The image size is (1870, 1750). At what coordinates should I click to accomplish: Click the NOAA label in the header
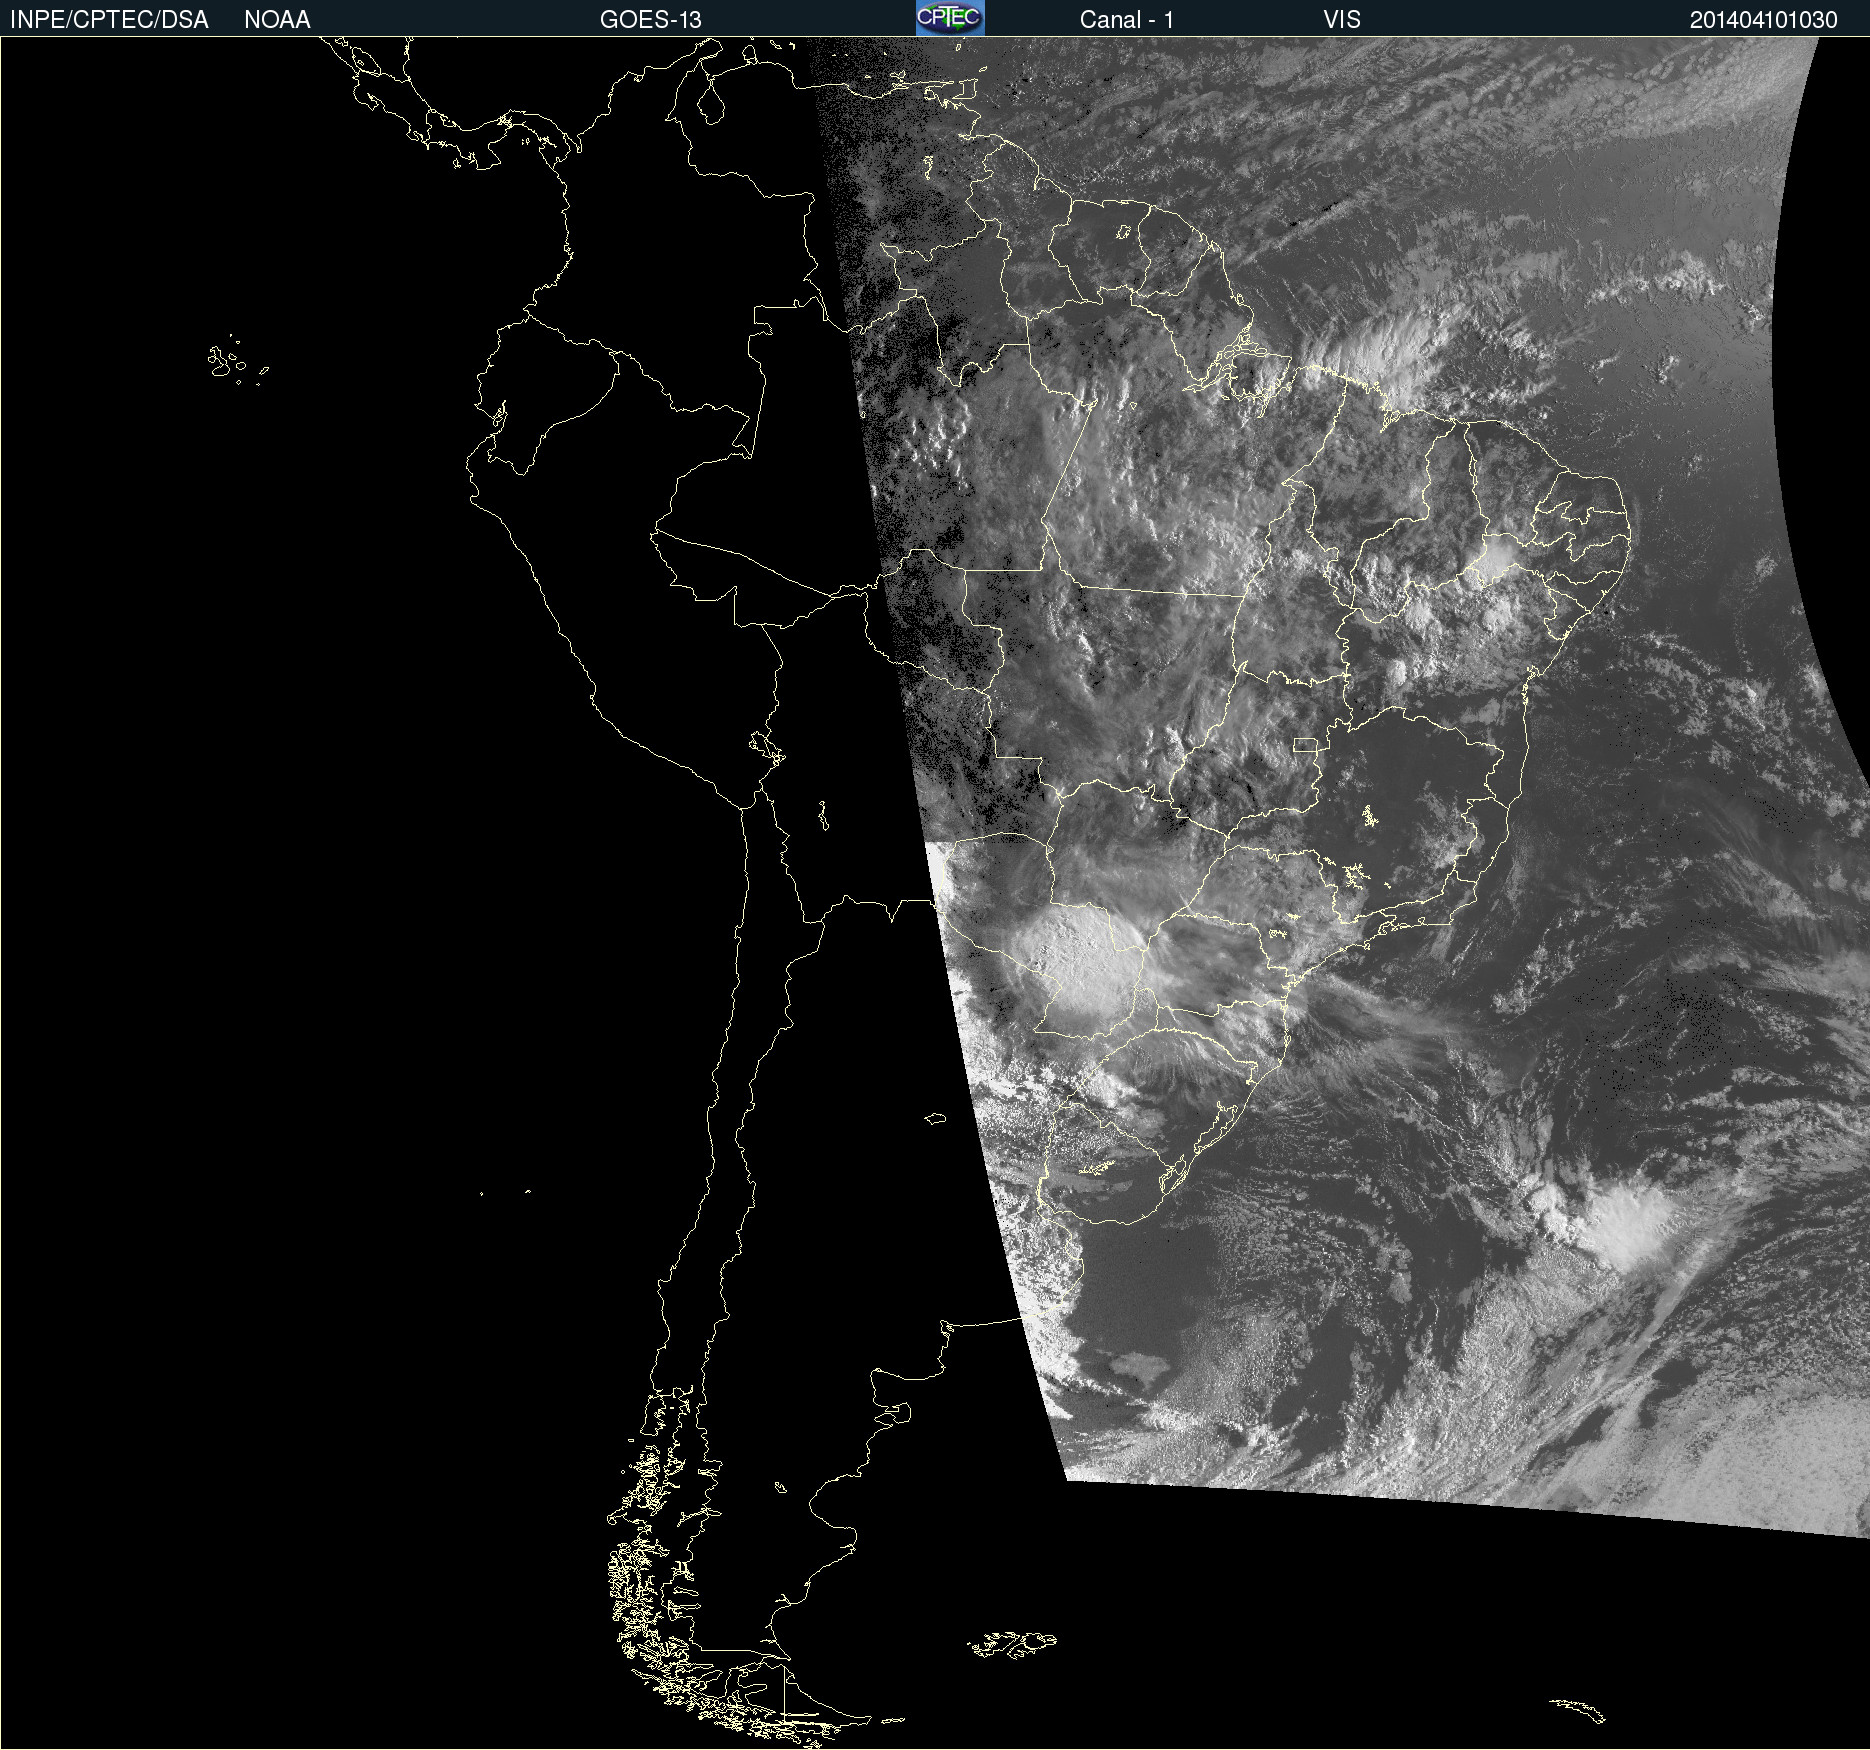(277, 20)
